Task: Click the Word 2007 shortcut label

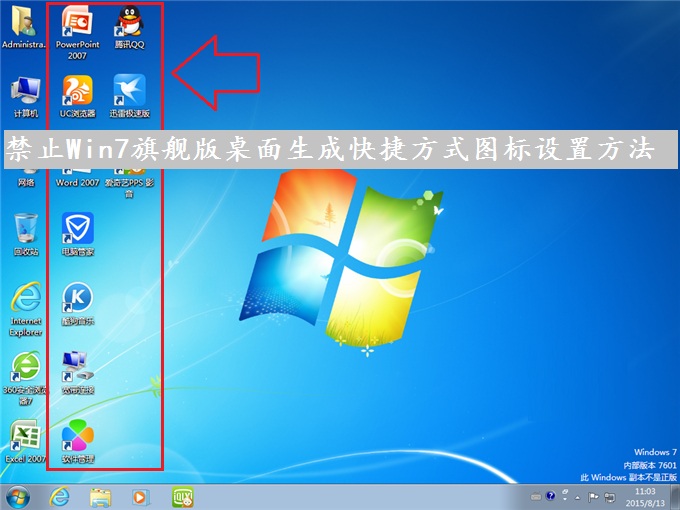Action: pyautogui.click(x=78, y=183)
